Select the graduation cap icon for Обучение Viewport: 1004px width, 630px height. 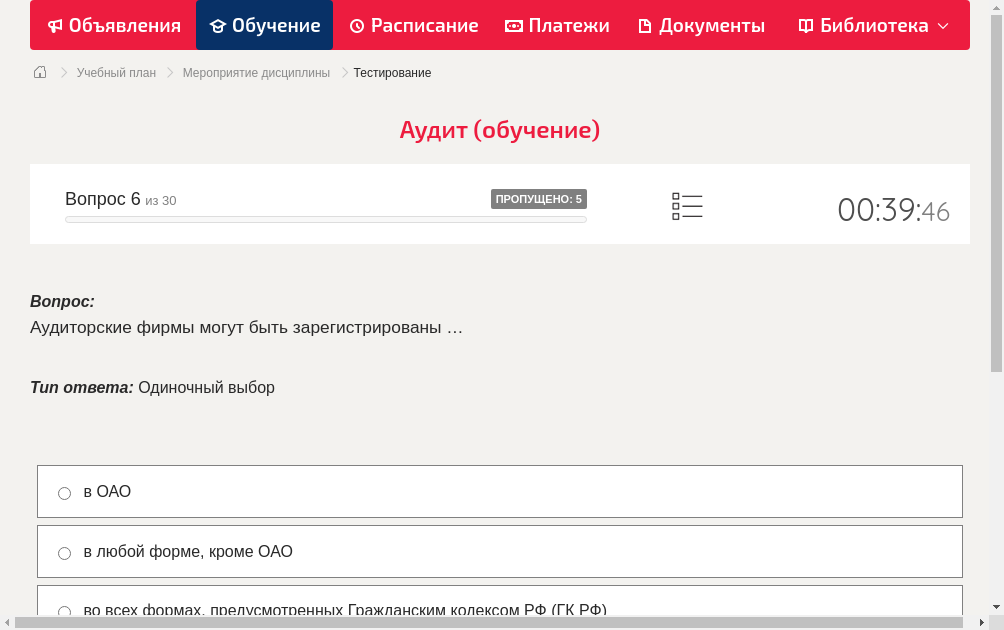point(217,25)
